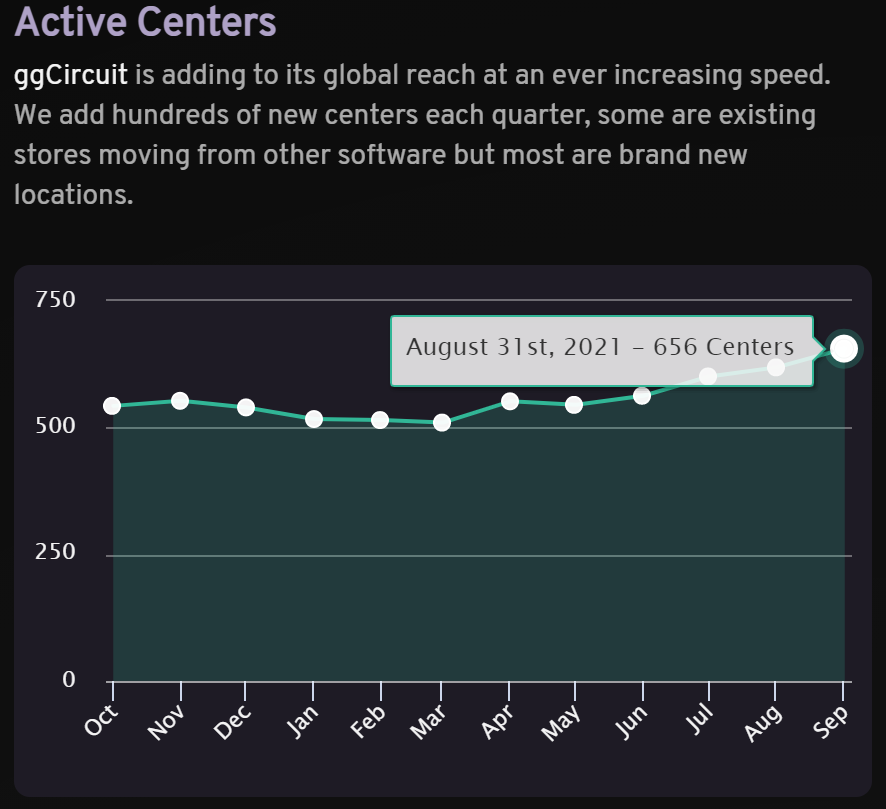886x809 pixels.
Task: Select the Oct data point marker
Action: pos(112,406)
